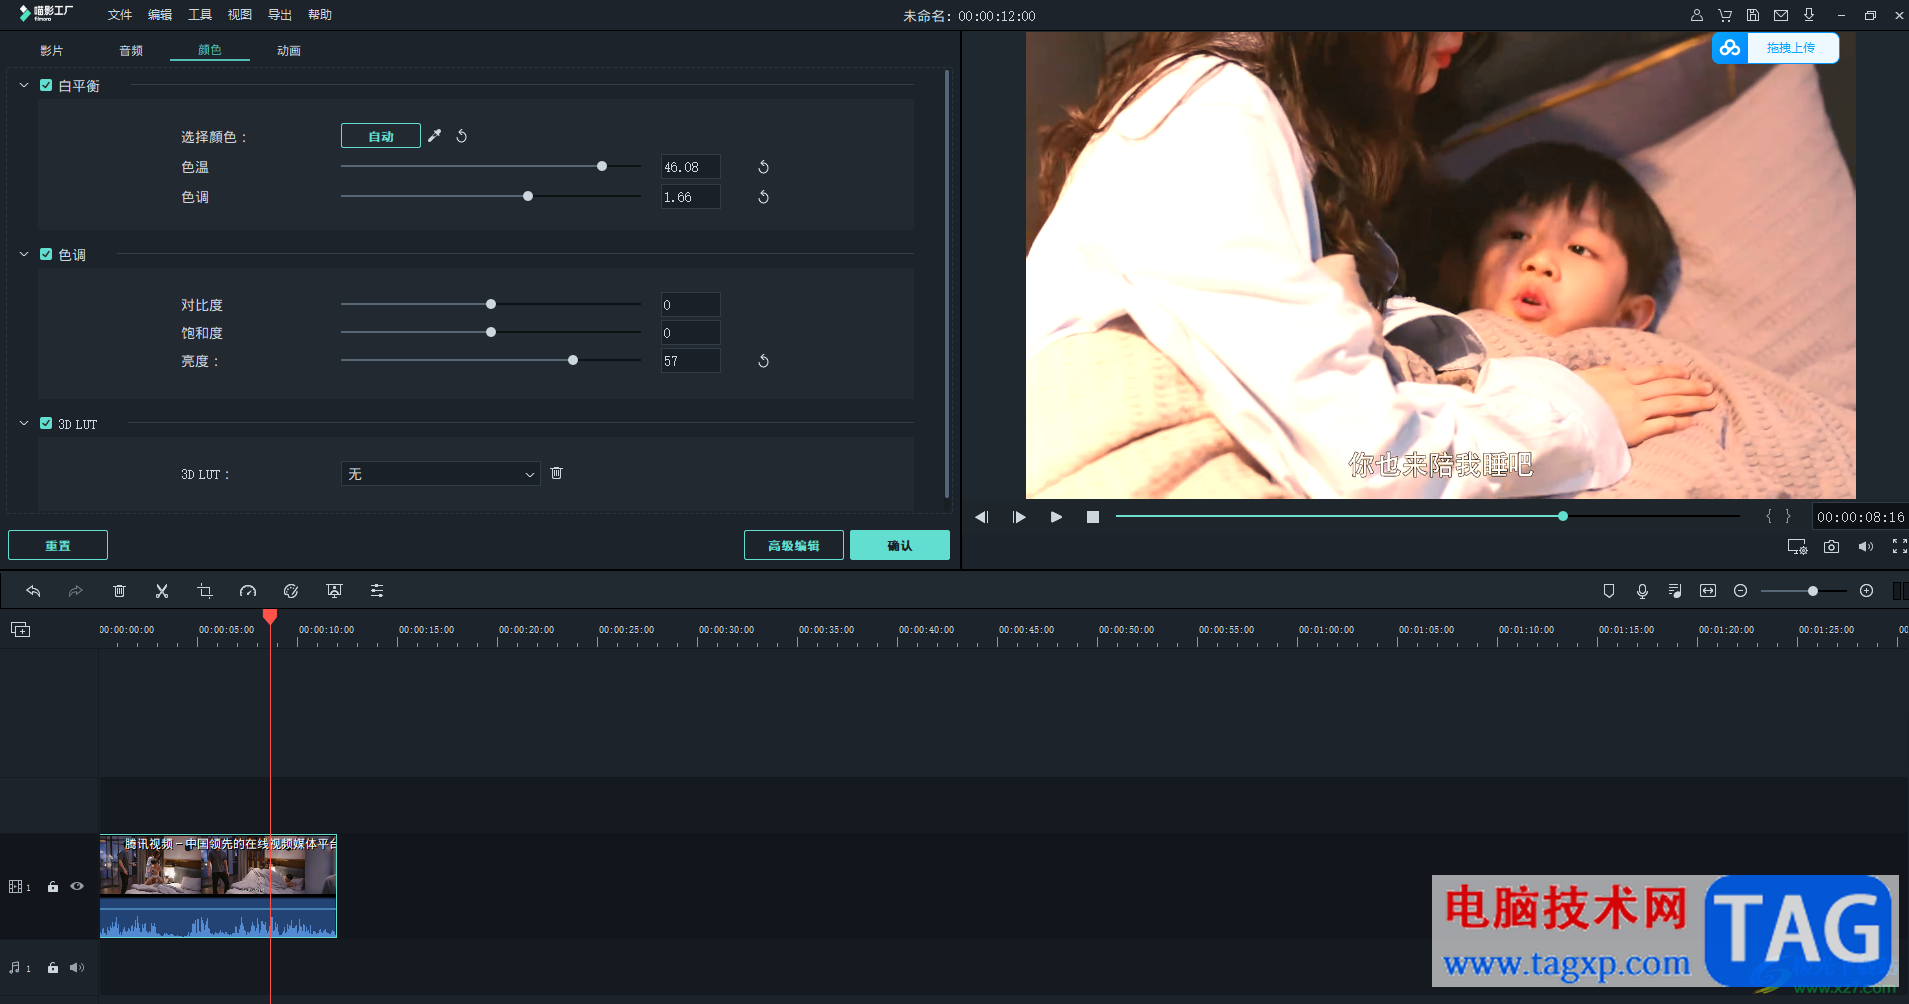1909x1004 pixels.
Task: Reset the 色温 temperature value
Action: [763, 167]
